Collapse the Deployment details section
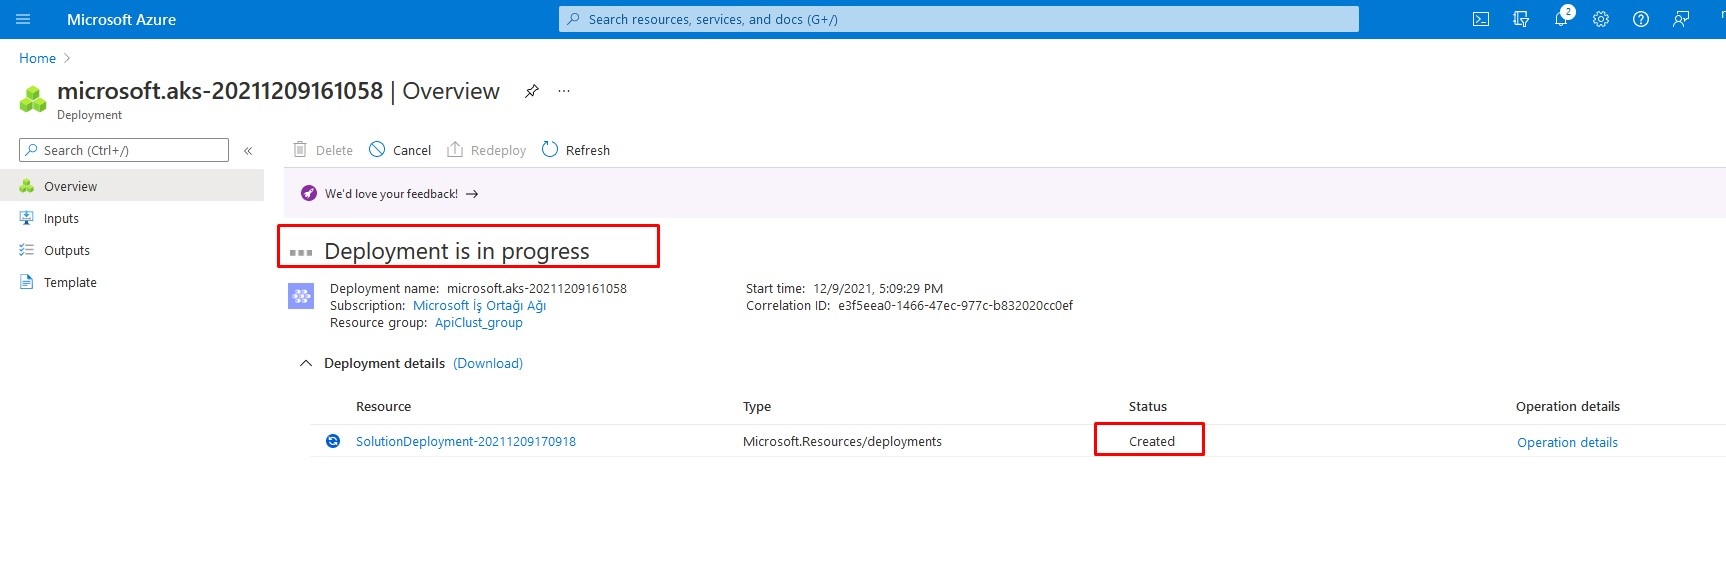 click(x=306, y=363)
